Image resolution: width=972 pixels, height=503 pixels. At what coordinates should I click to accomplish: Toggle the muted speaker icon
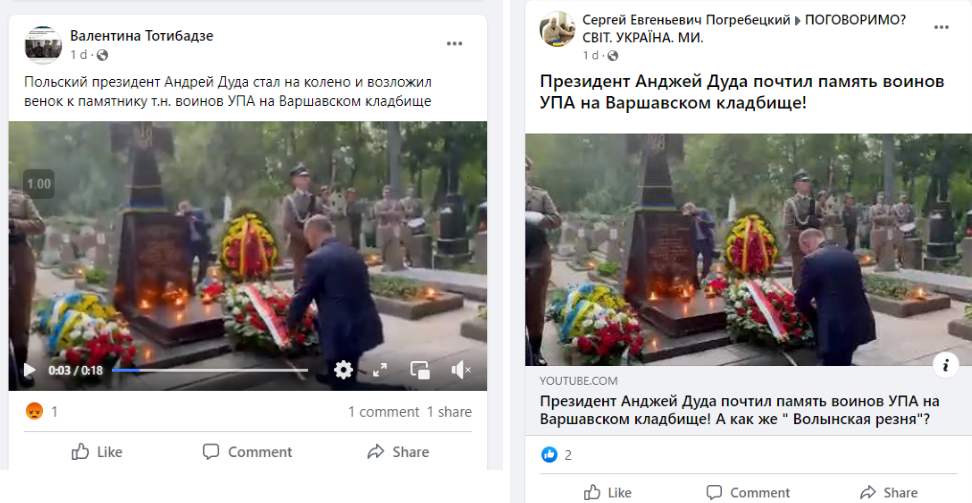(x=461, y=370)
